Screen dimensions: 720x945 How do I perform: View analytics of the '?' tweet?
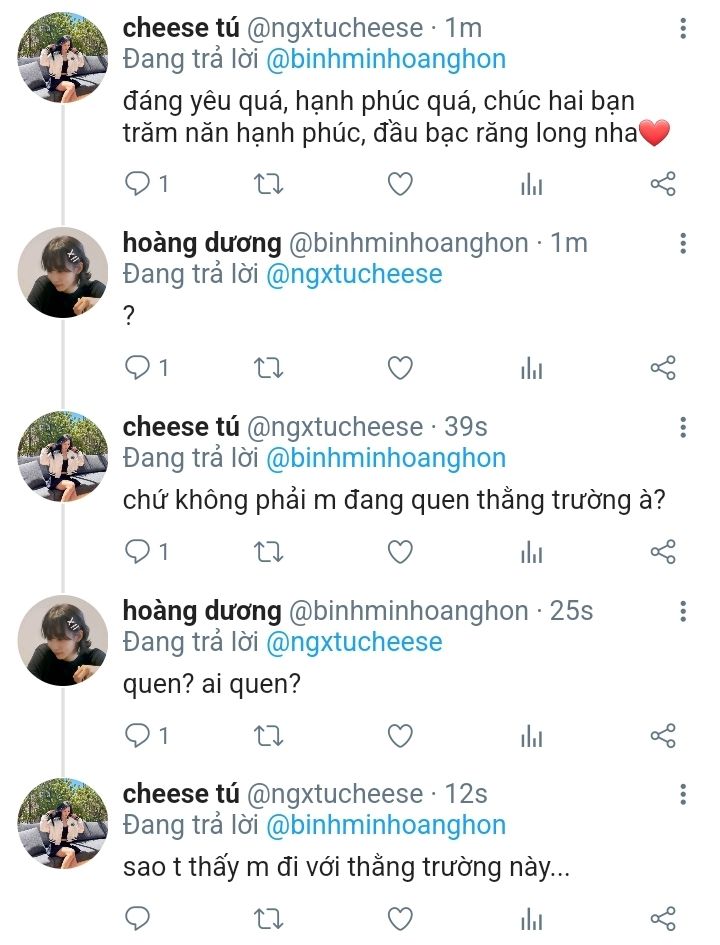[x=531, y=368]
